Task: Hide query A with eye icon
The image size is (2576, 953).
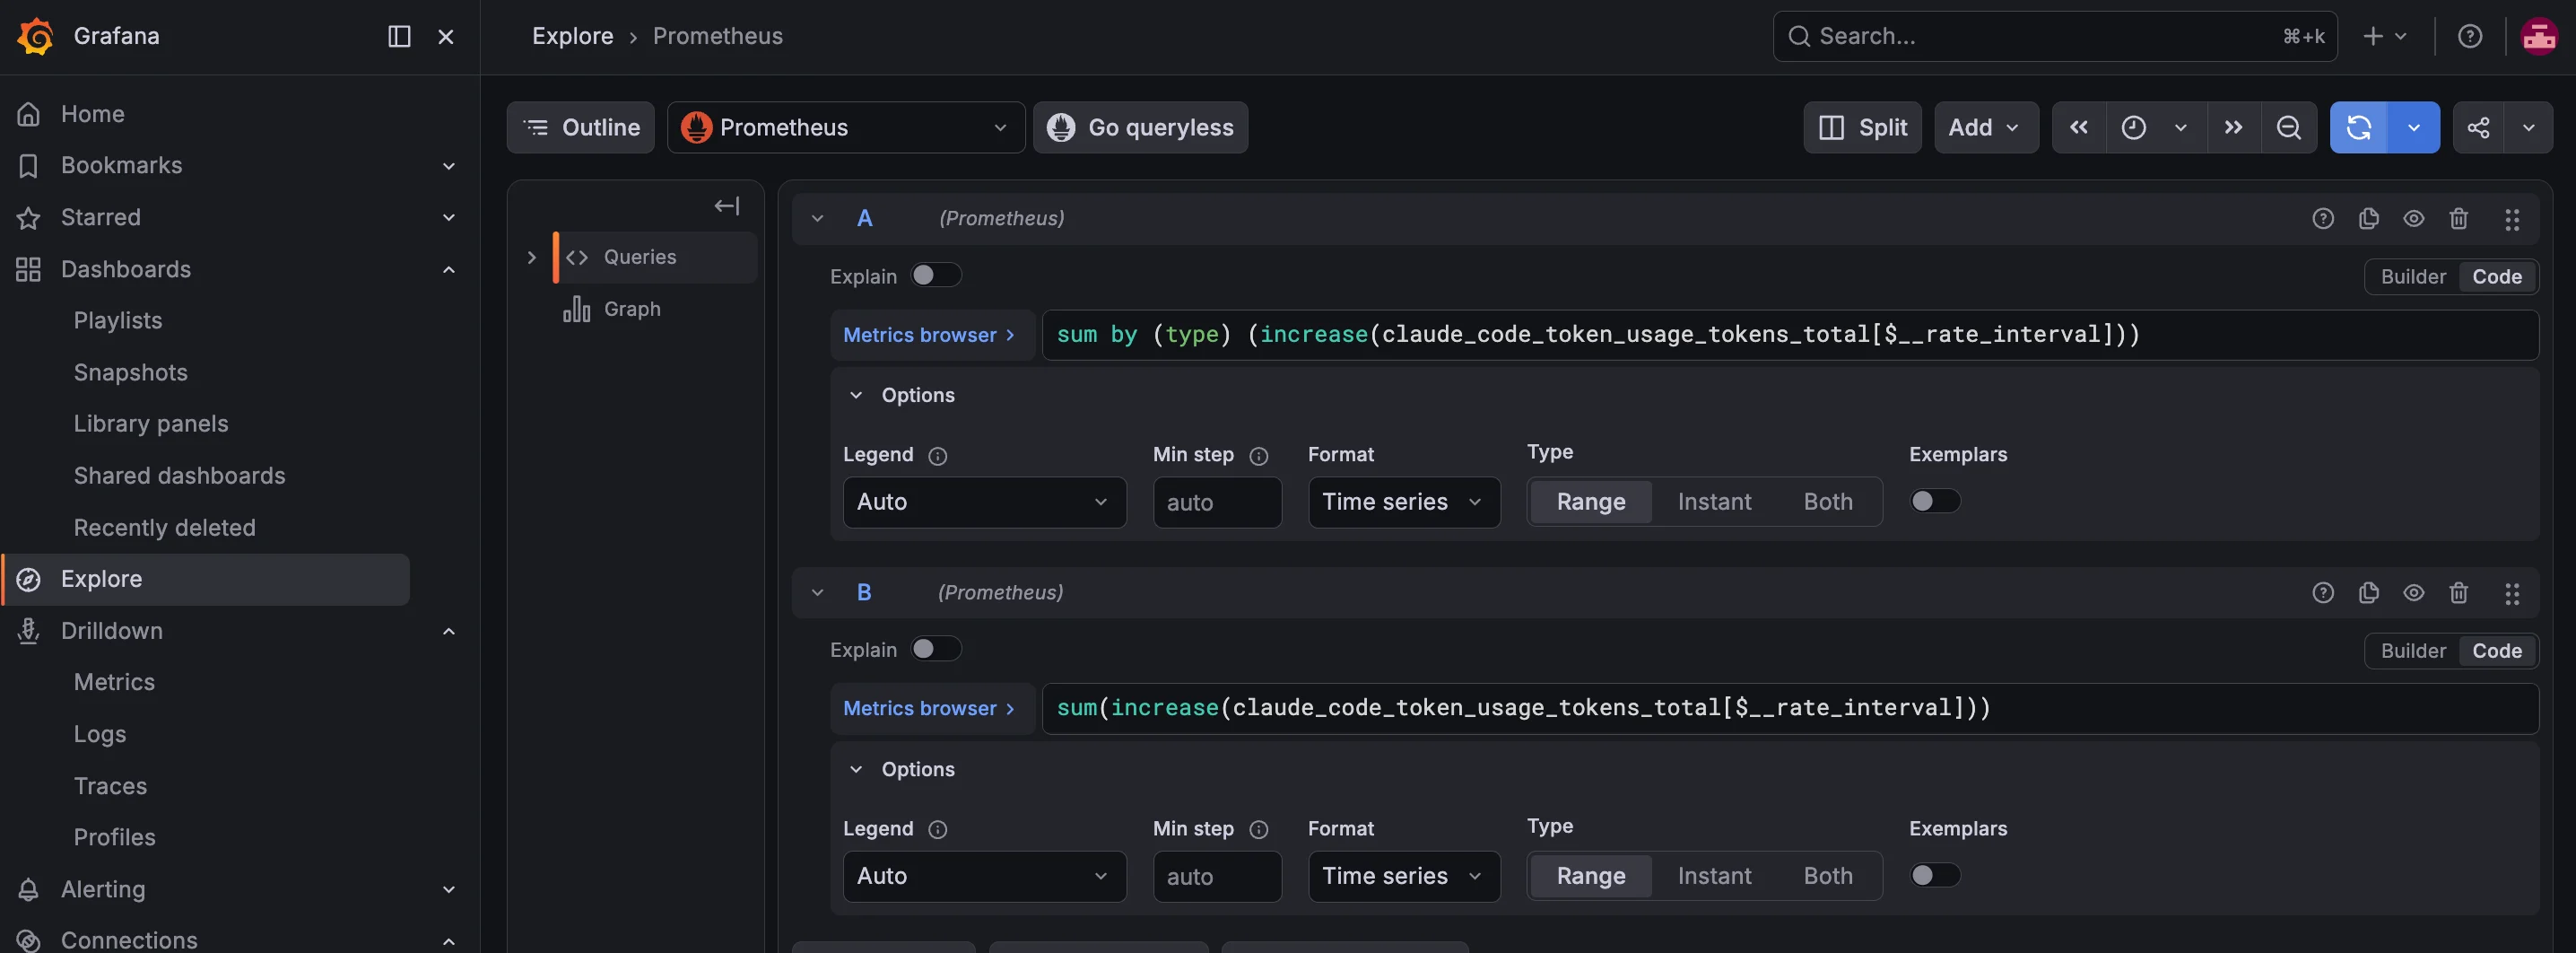Action: [x=2414, y=218]
